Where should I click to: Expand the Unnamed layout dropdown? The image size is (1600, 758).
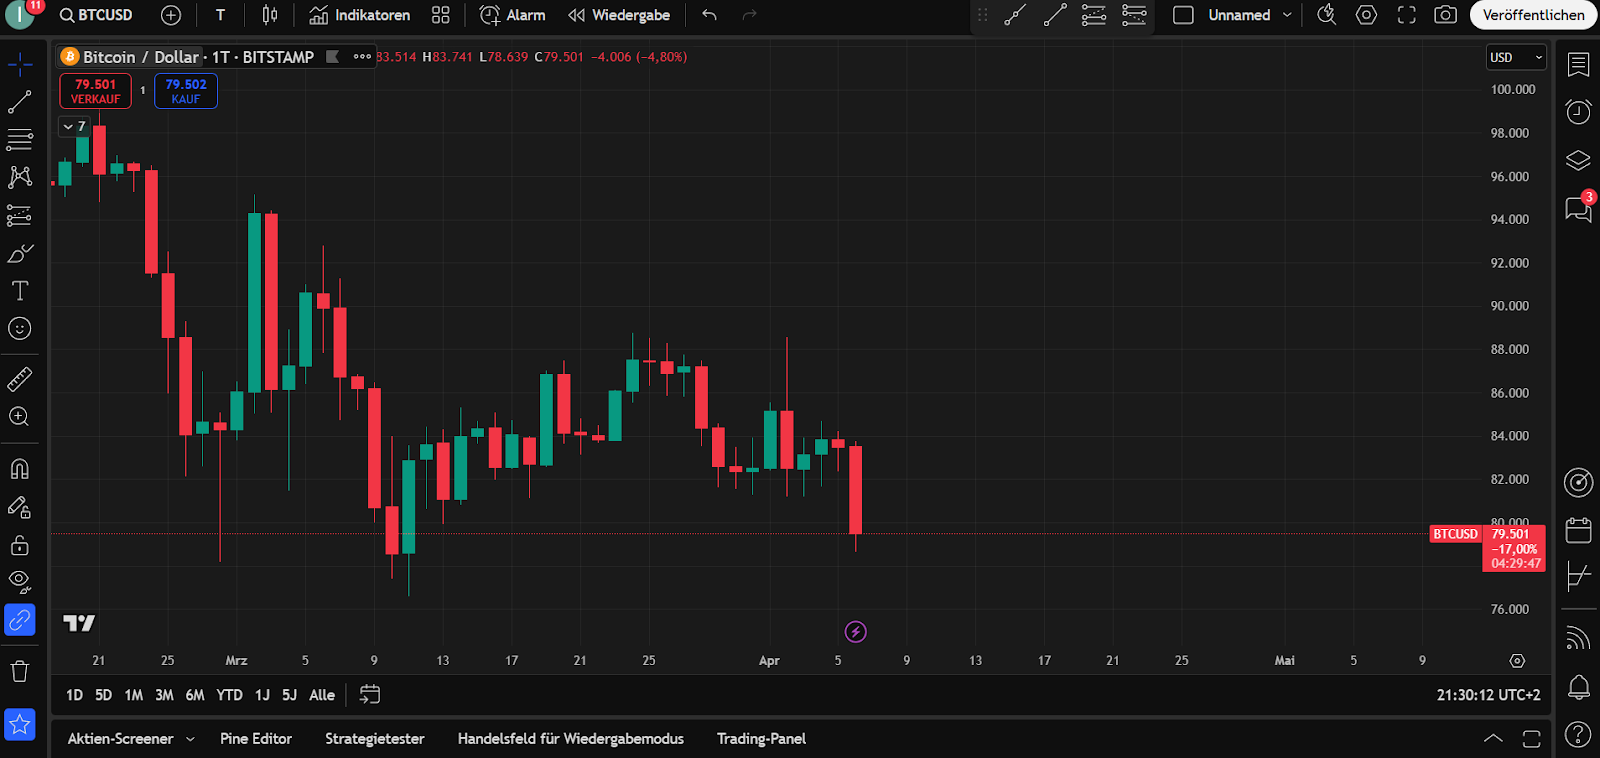pos(1287,15)
